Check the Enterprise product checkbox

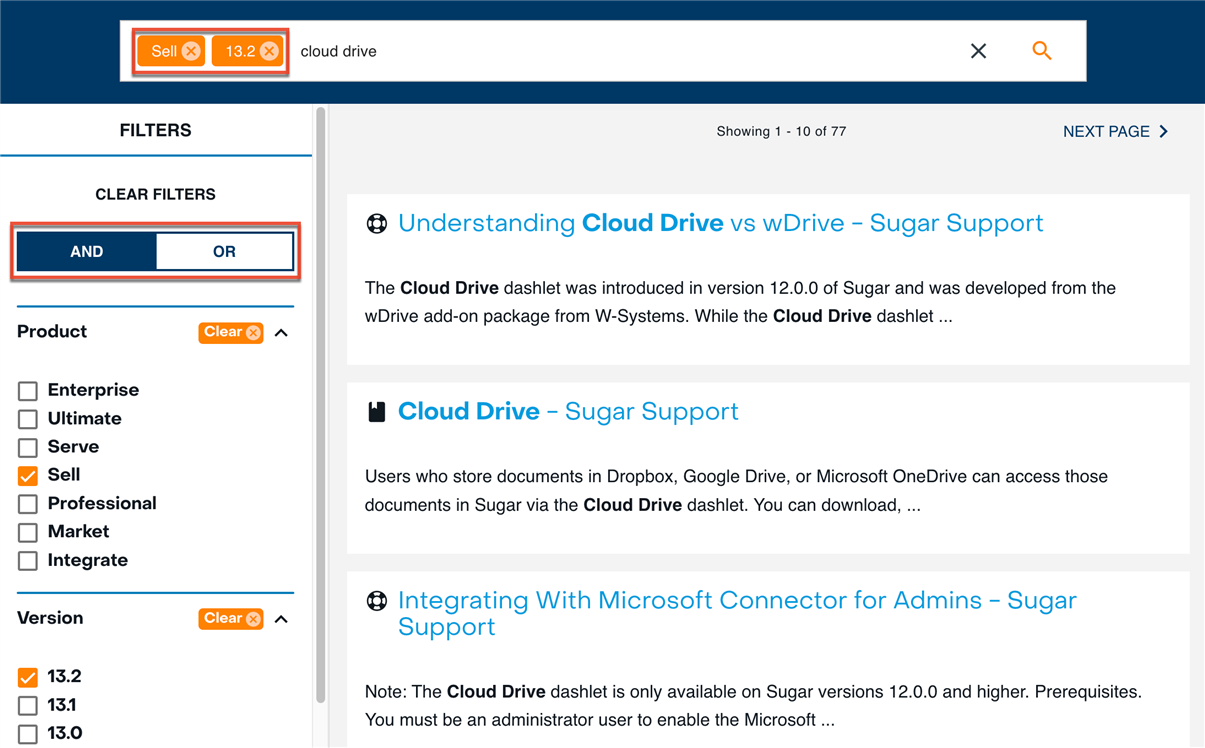tap(28, 391)
